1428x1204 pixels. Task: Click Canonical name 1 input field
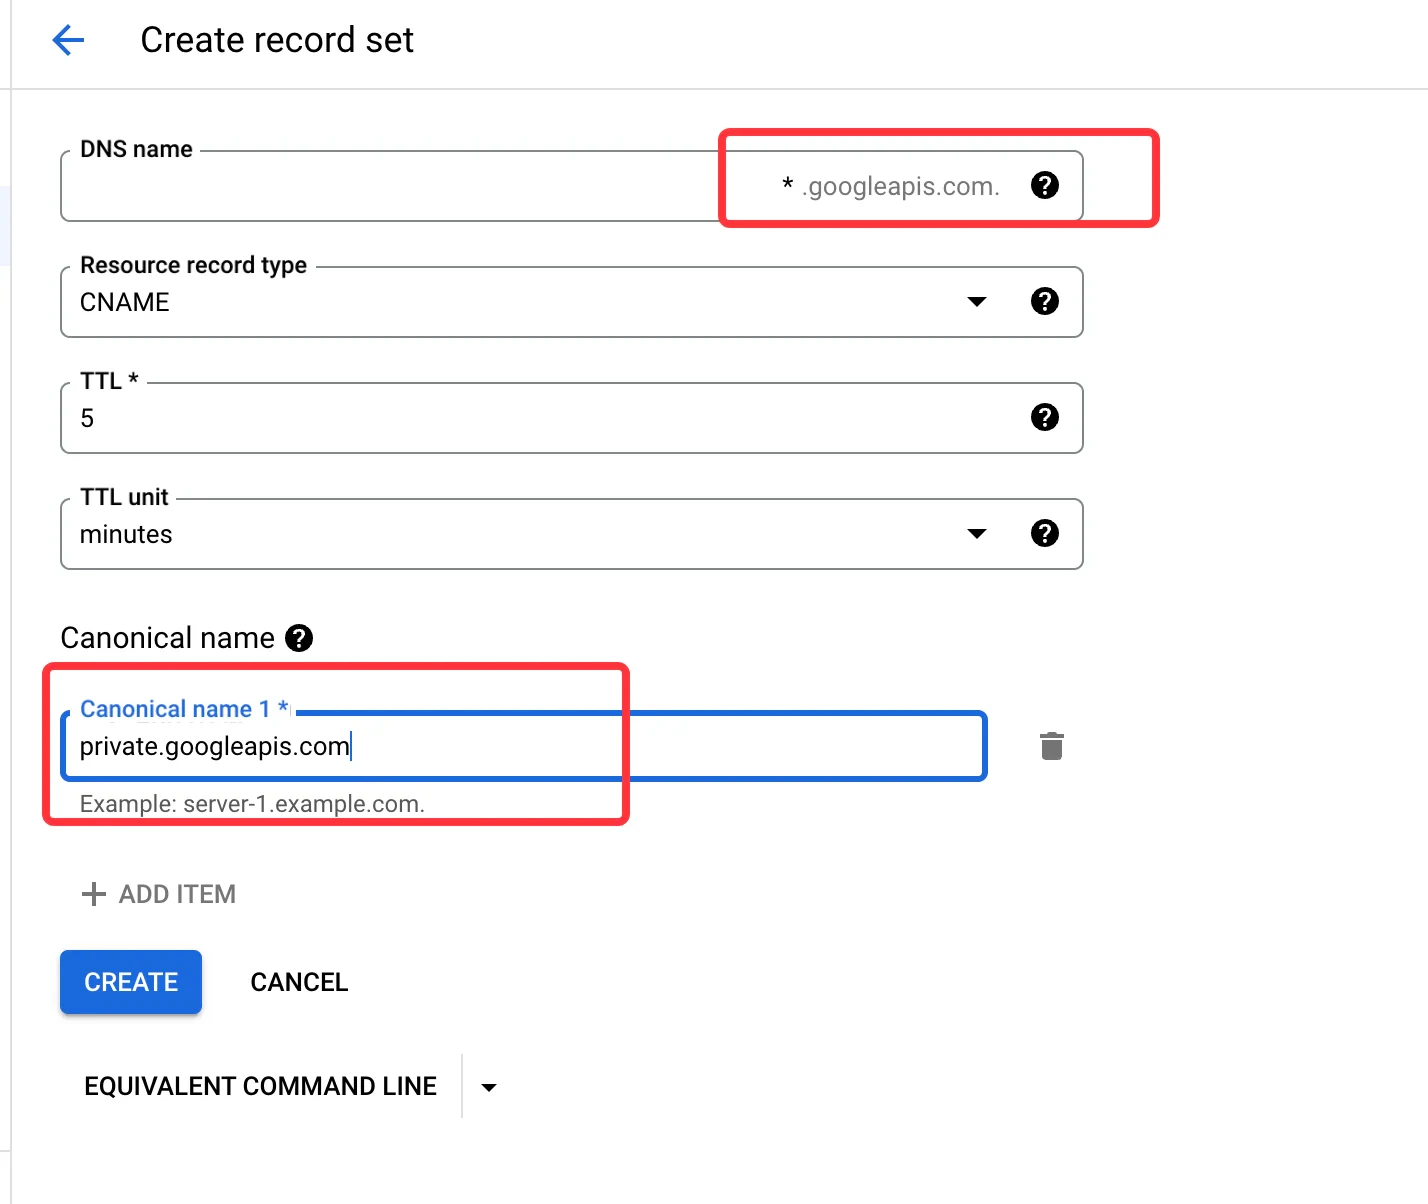pos(524,746)
